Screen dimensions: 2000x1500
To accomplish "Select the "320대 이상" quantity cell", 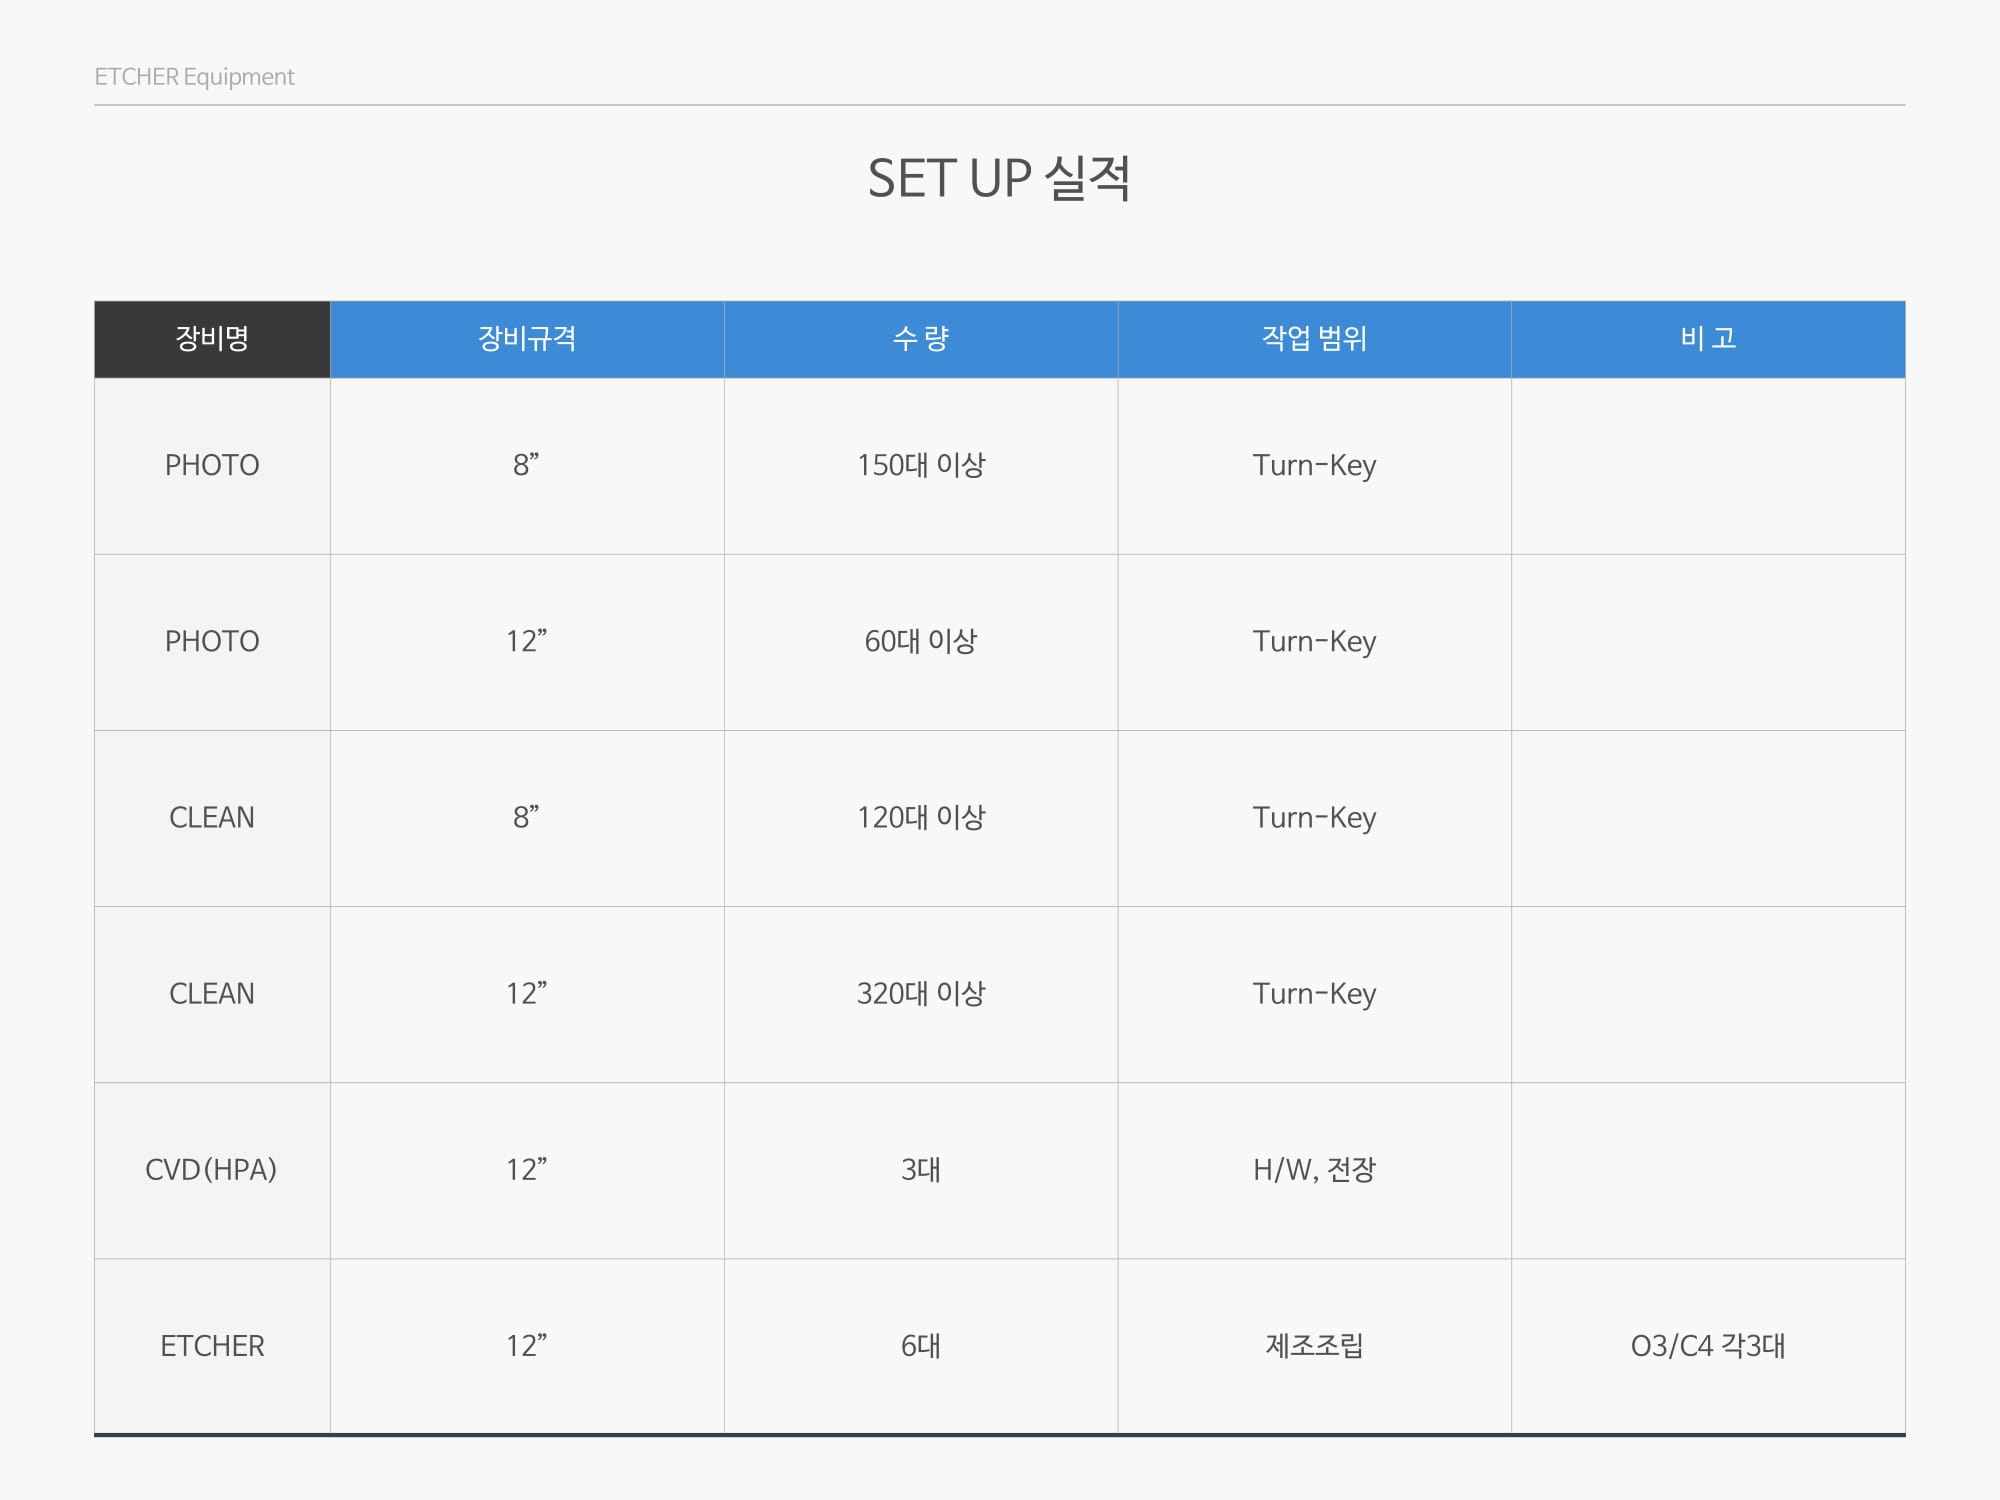I will click(x=920, y=993).
